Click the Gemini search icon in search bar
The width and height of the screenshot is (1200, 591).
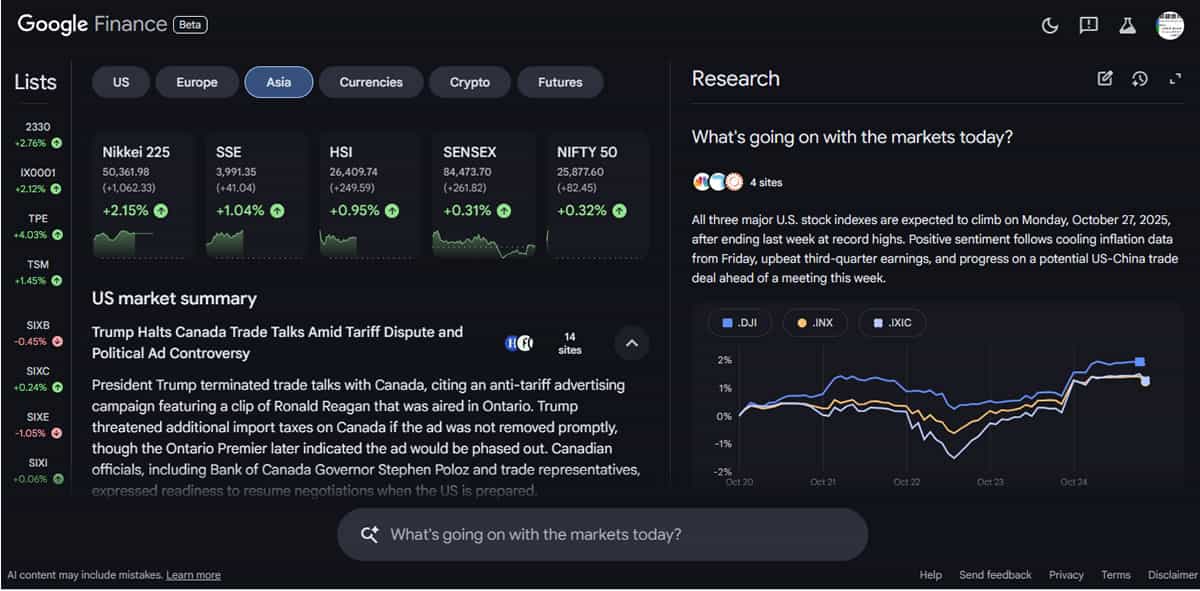coord(369,536)
